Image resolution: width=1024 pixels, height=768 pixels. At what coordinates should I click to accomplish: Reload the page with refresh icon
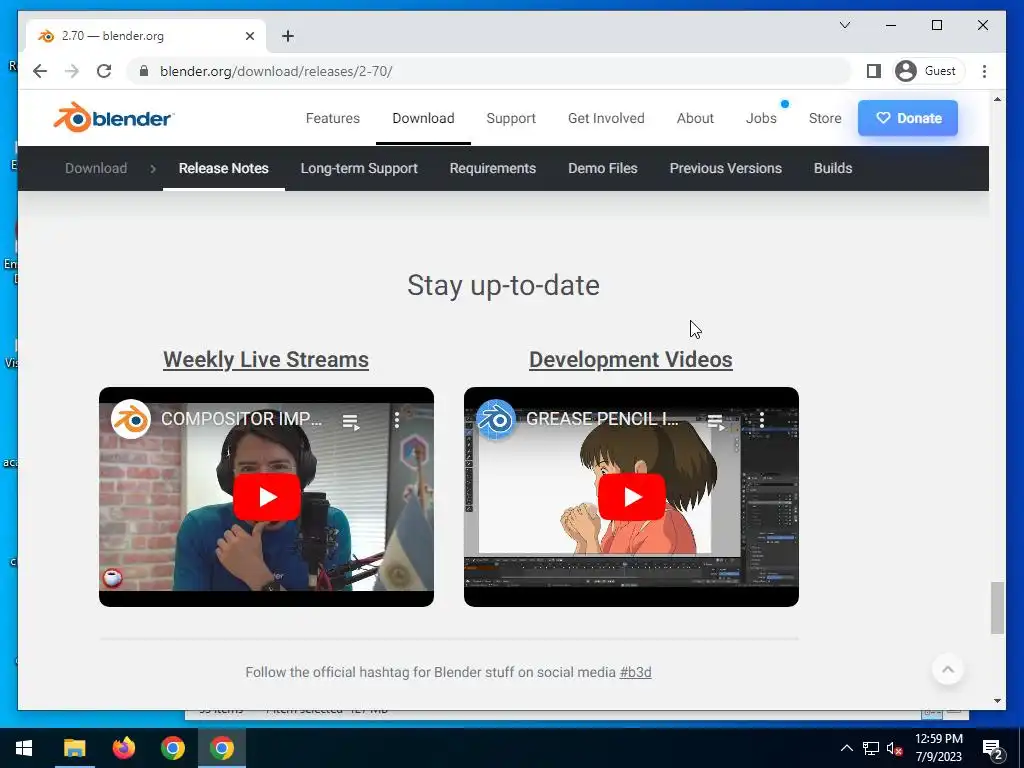[104, 71]
